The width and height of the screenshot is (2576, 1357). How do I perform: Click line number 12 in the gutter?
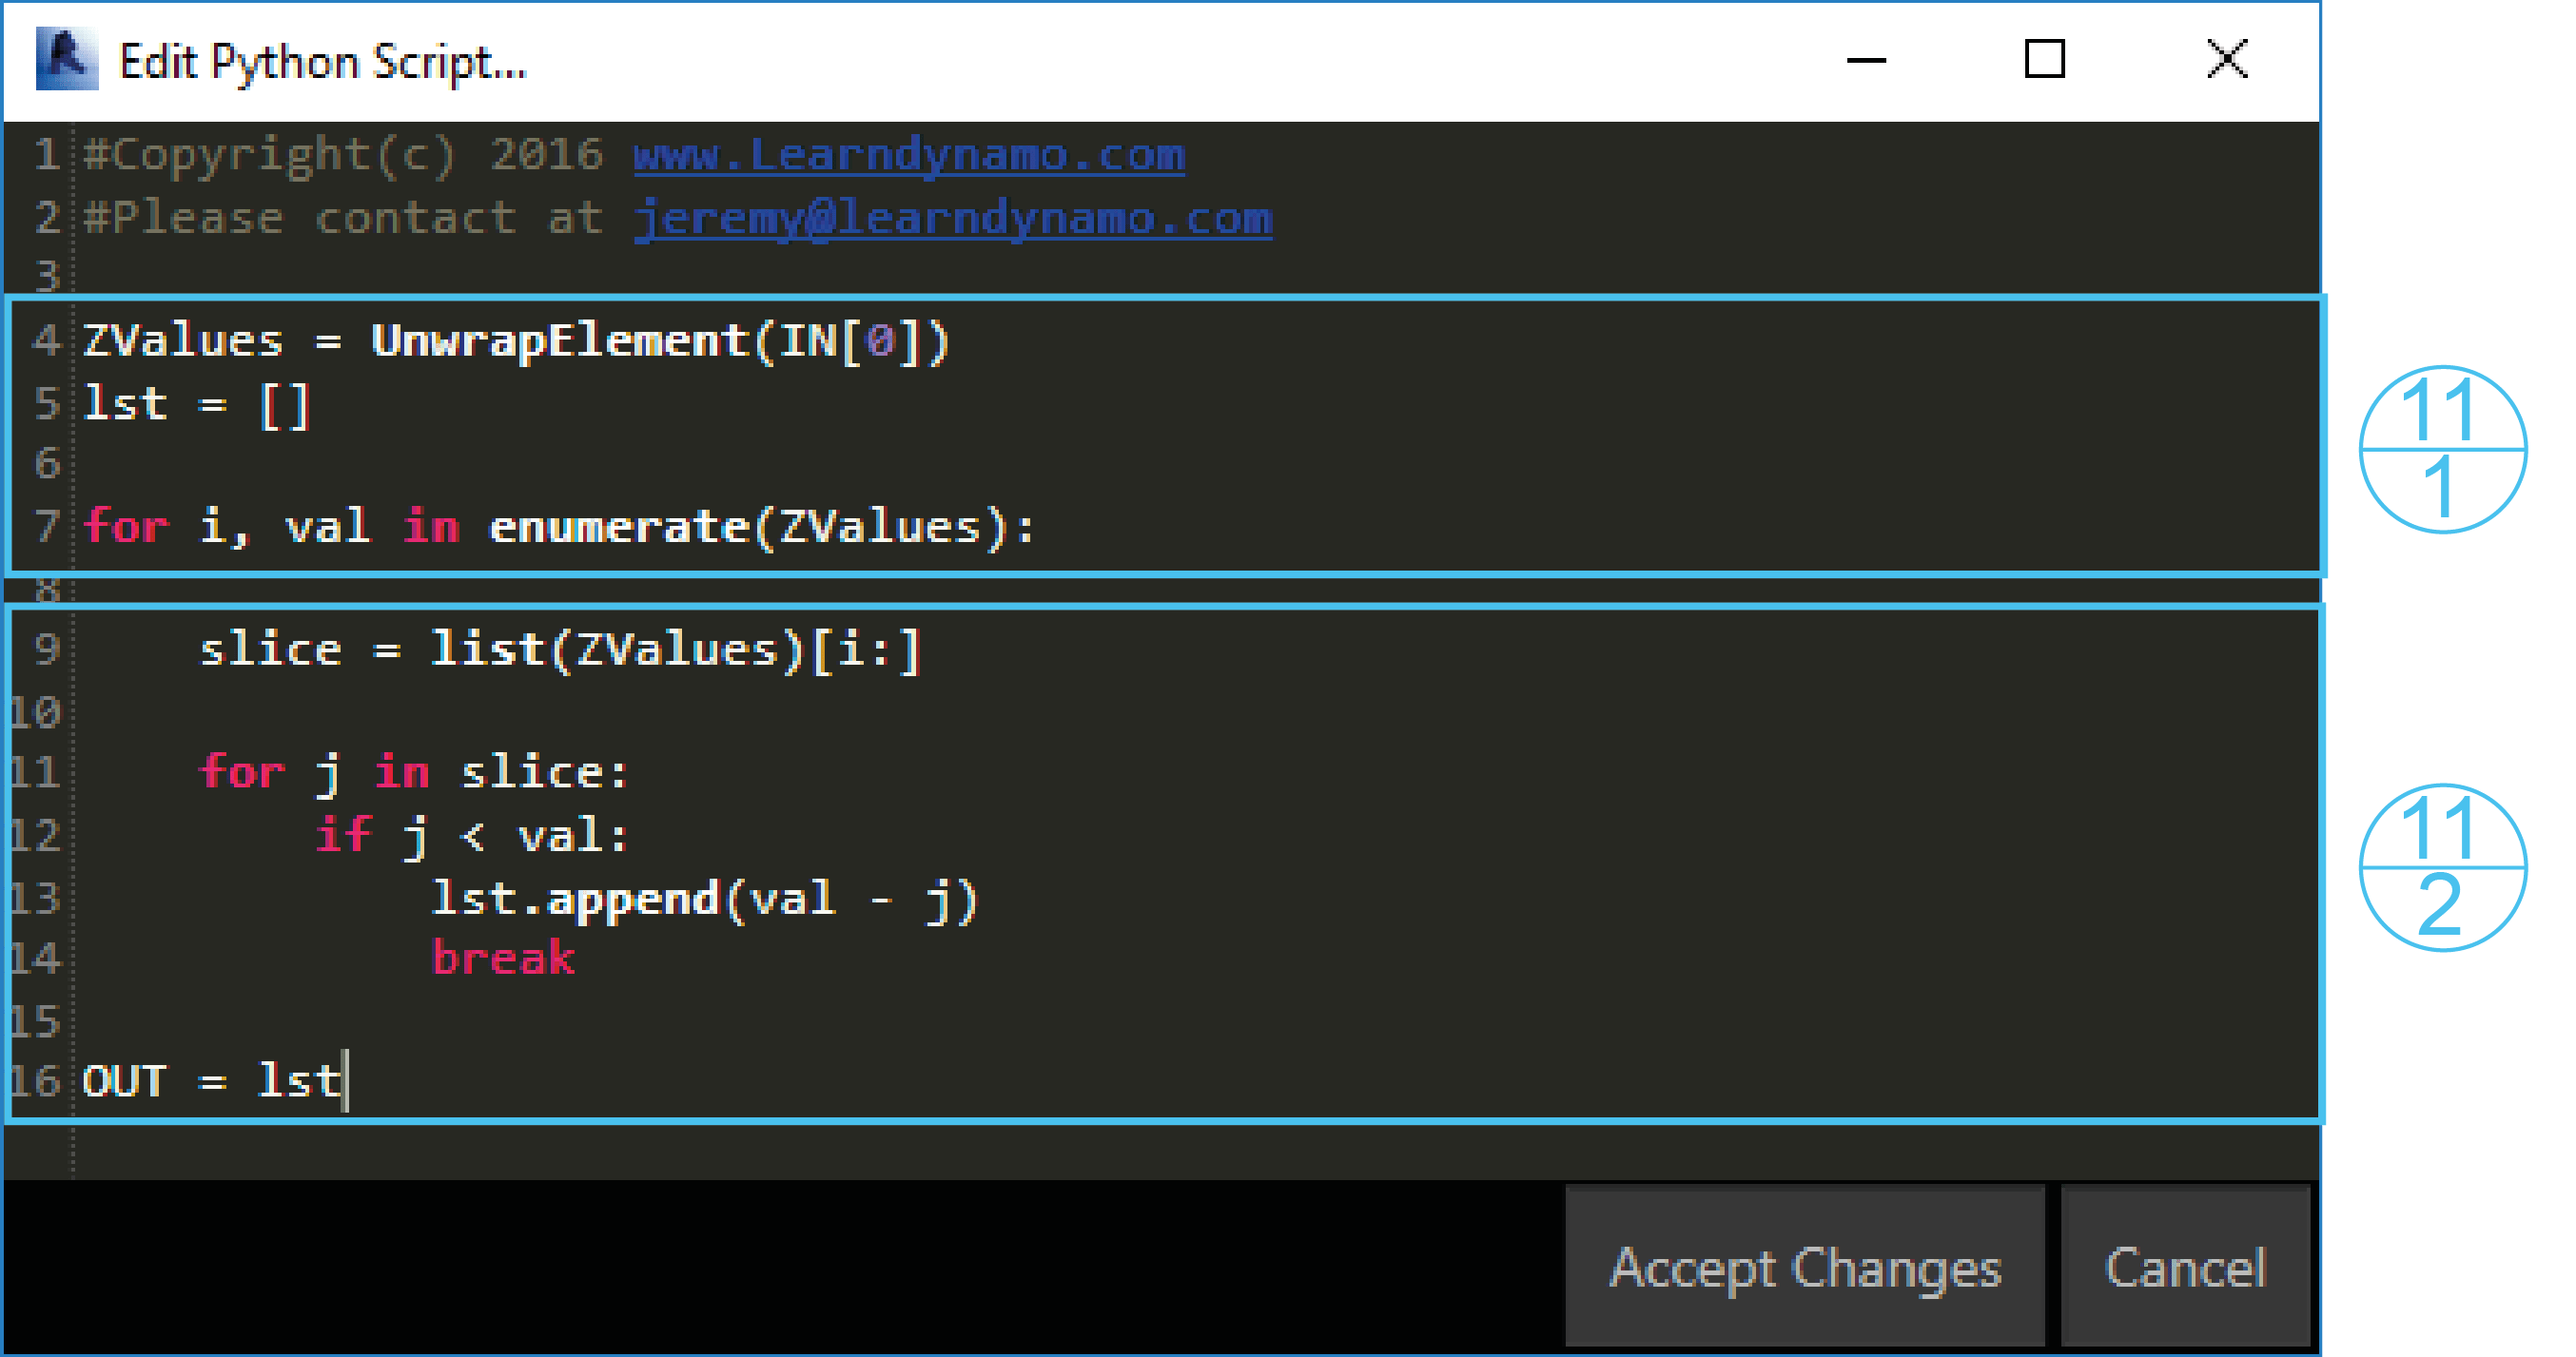(x=36, y=835)
